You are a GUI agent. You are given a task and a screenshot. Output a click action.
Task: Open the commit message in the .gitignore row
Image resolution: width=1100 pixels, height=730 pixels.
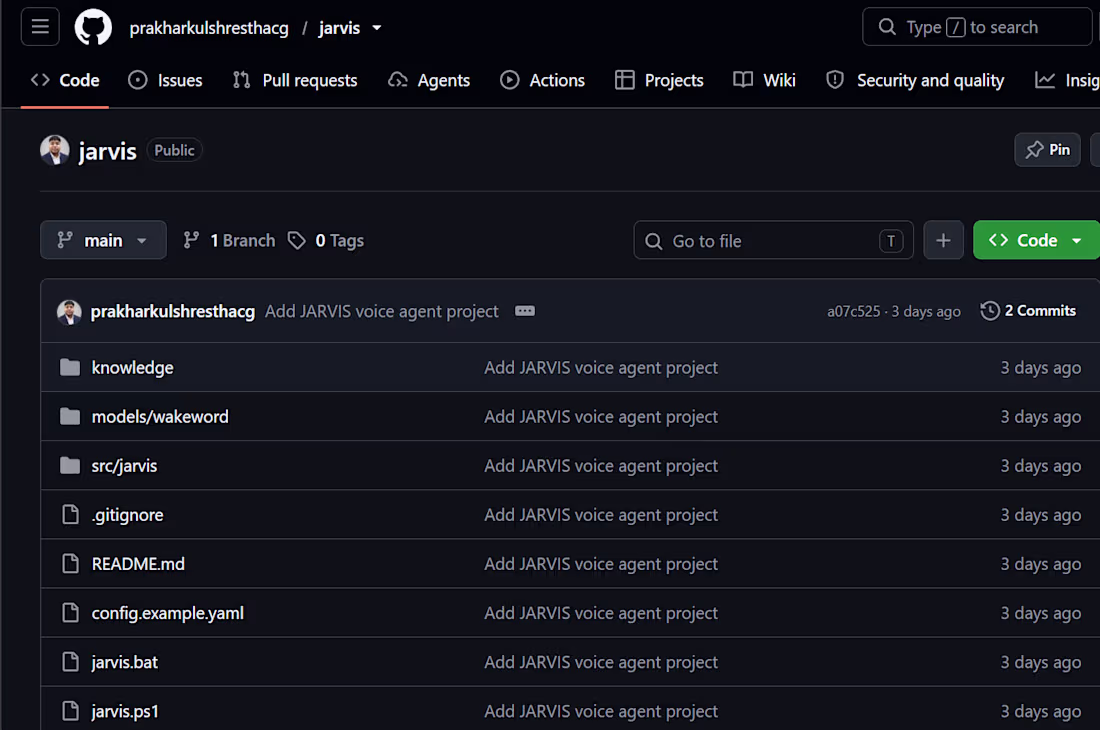tap(601, 515)
